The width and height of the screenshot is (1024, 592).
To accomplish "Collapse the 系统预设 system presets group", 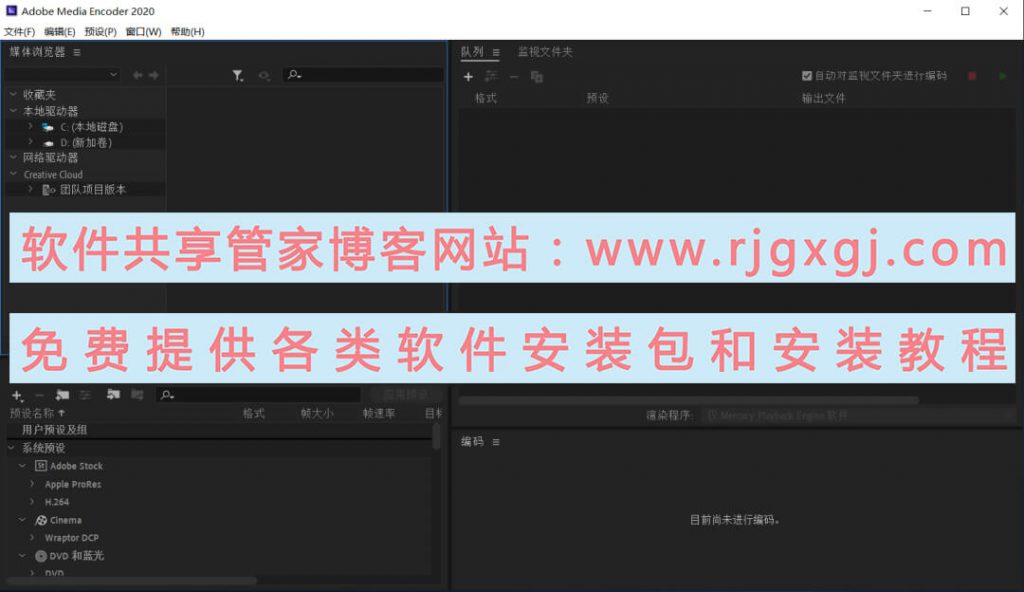I will 11,448.
